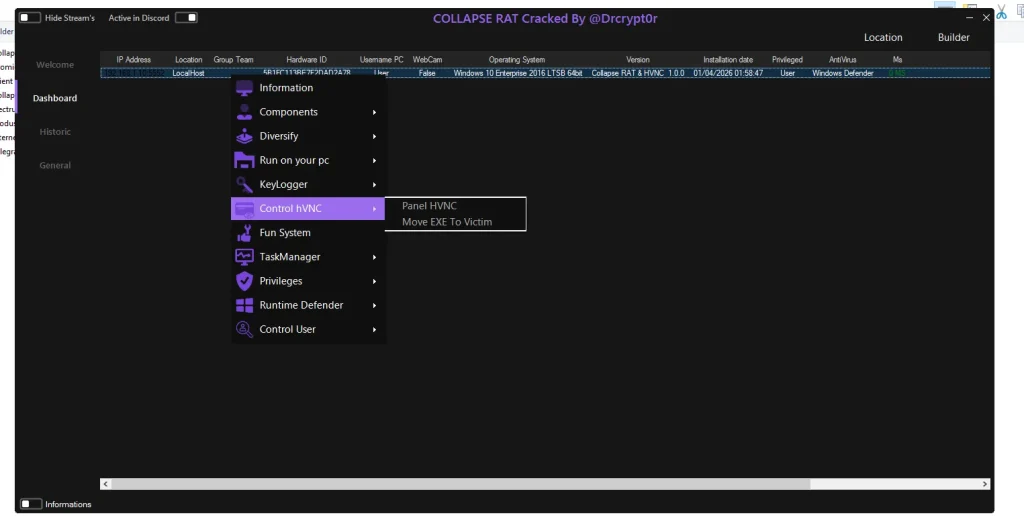Click the Components person icon
1024x532 pixels.
[x=244, y=112]
